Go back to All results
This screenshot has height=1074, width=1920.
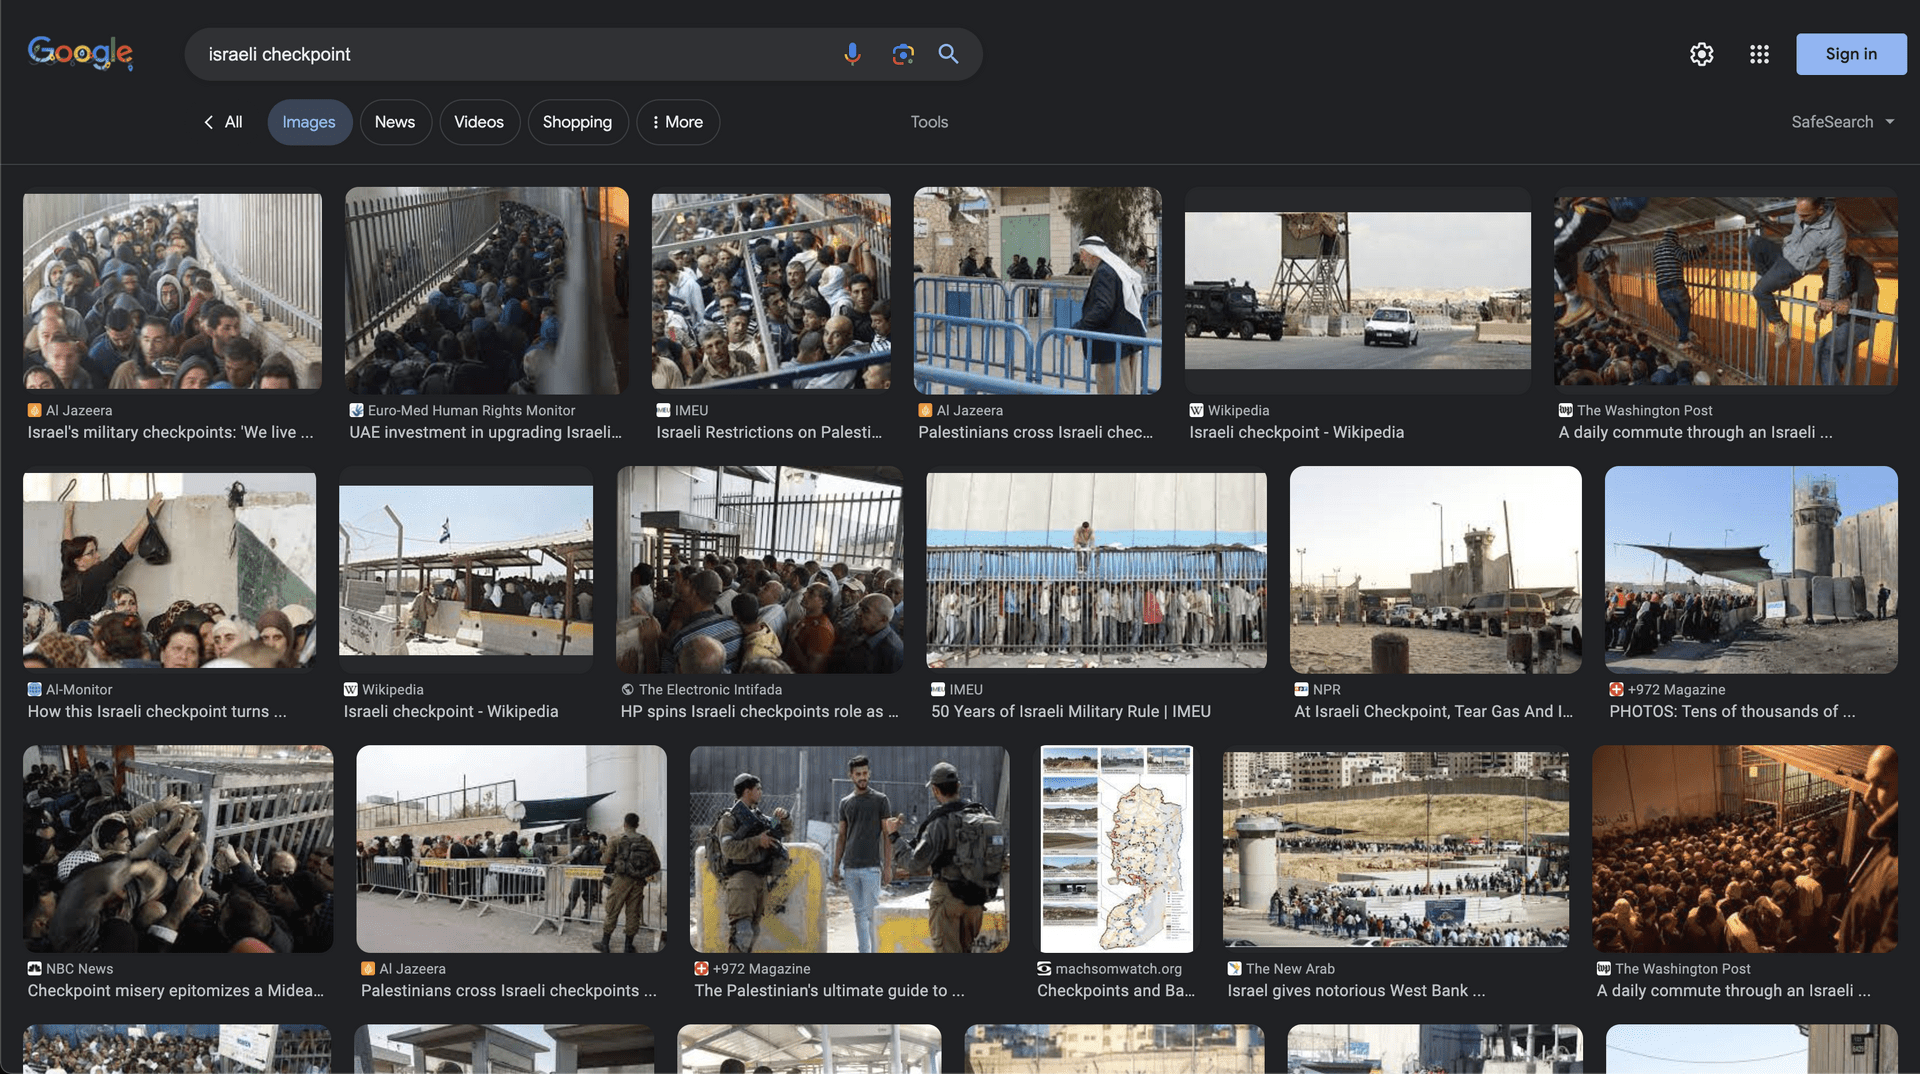point(223,122)
